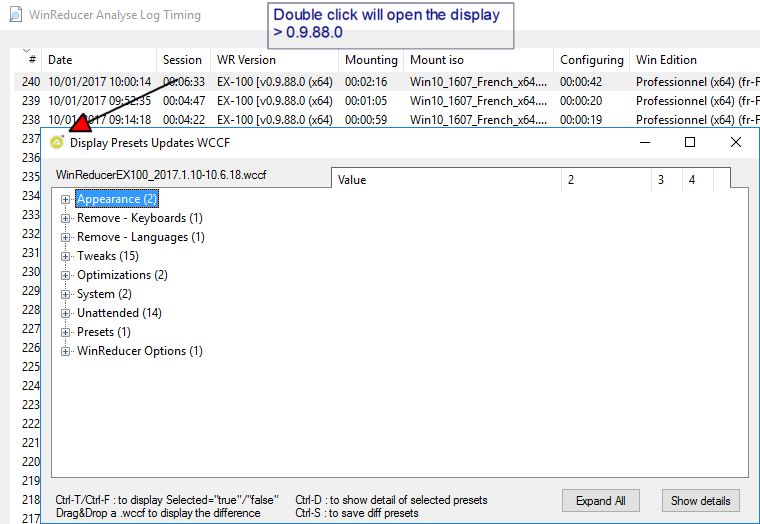This screenshot has width=760, height=524.
Task: Select log row number 220
Action: 31,462
